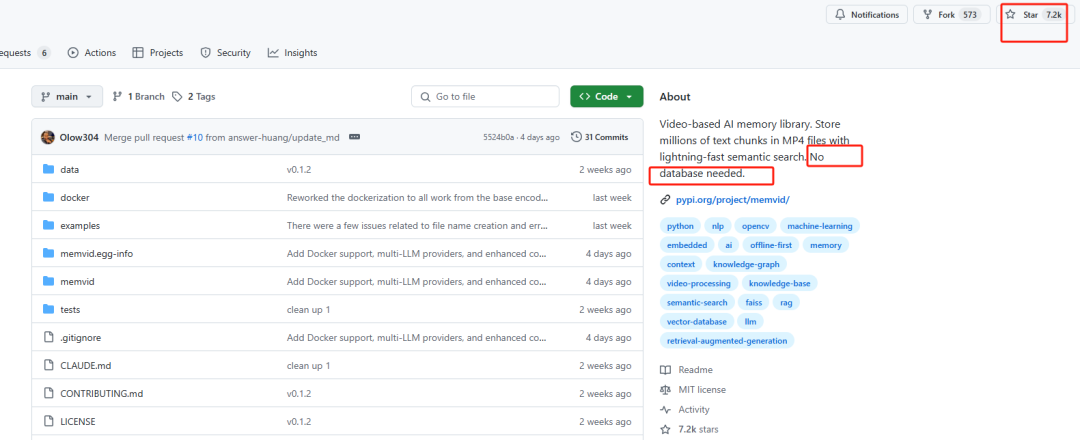The height and width of the screenshot is (440, 1080).
Task: Select the offline-first topic tag
Action: pos(771,244)
